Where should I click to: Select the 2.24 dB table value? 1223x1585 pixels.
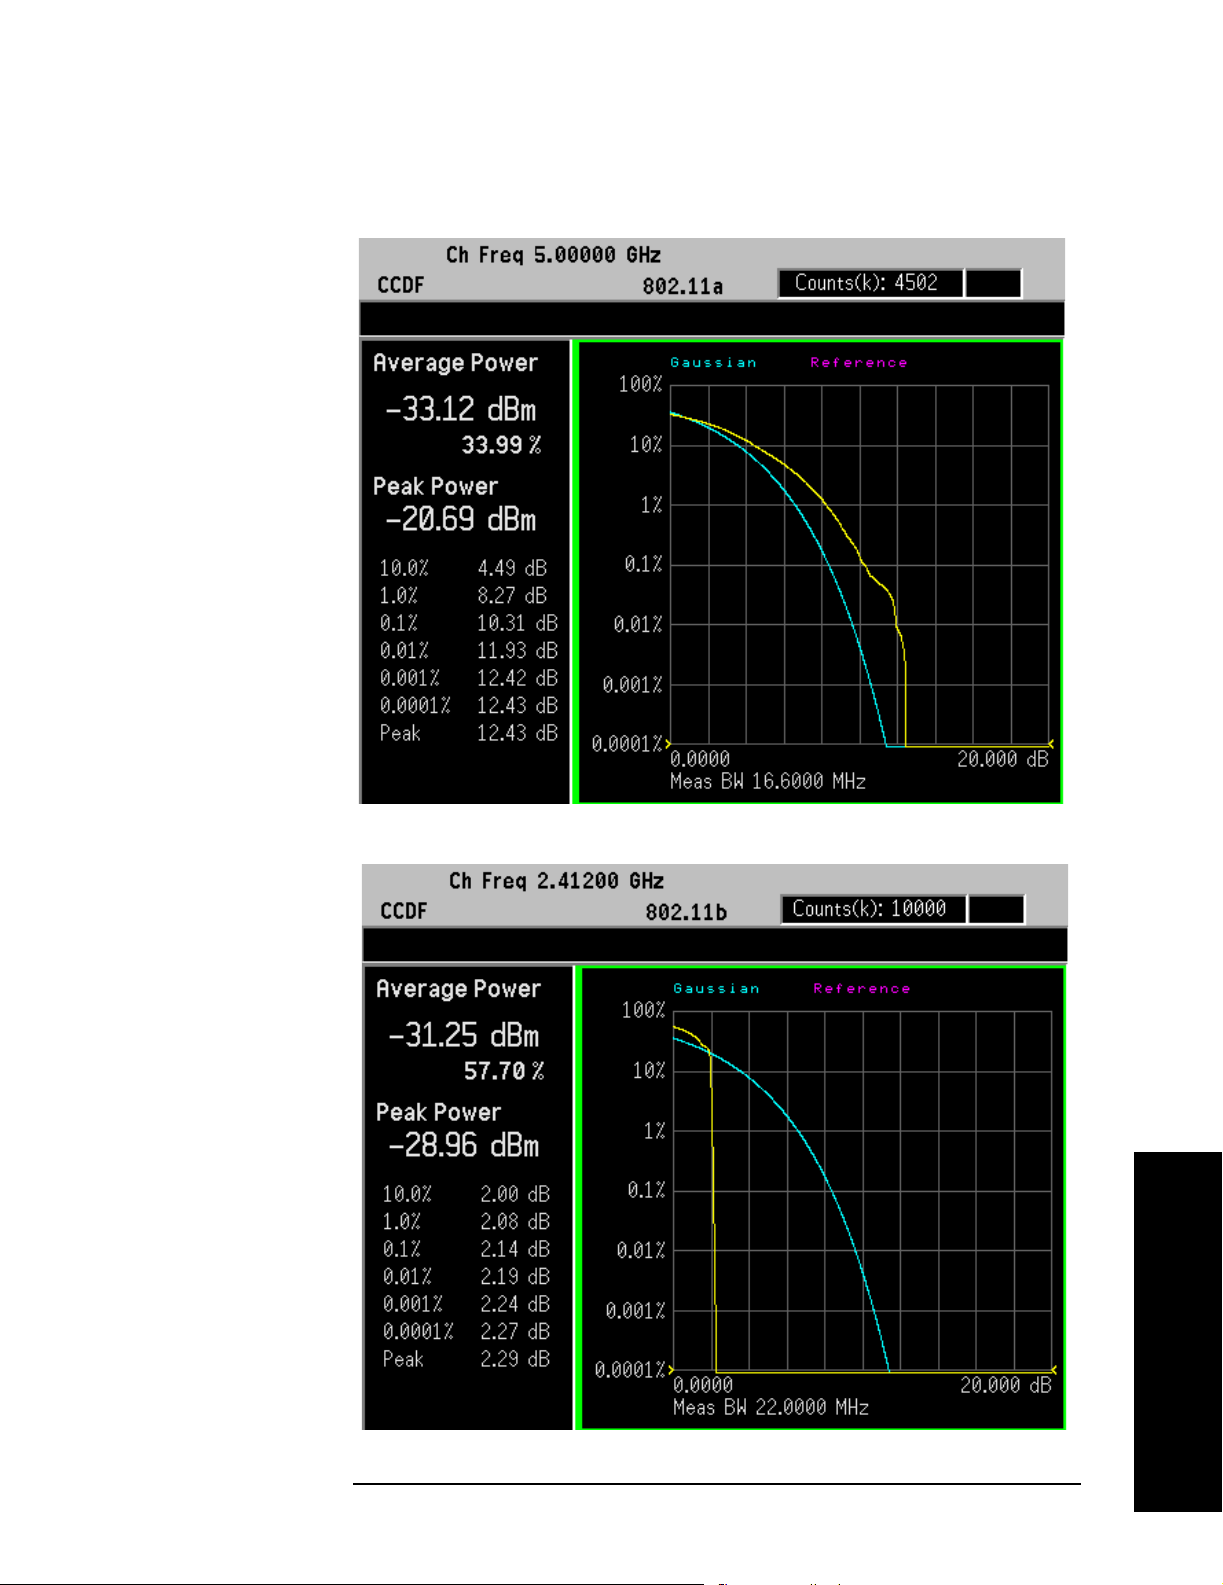(515, 1304)
